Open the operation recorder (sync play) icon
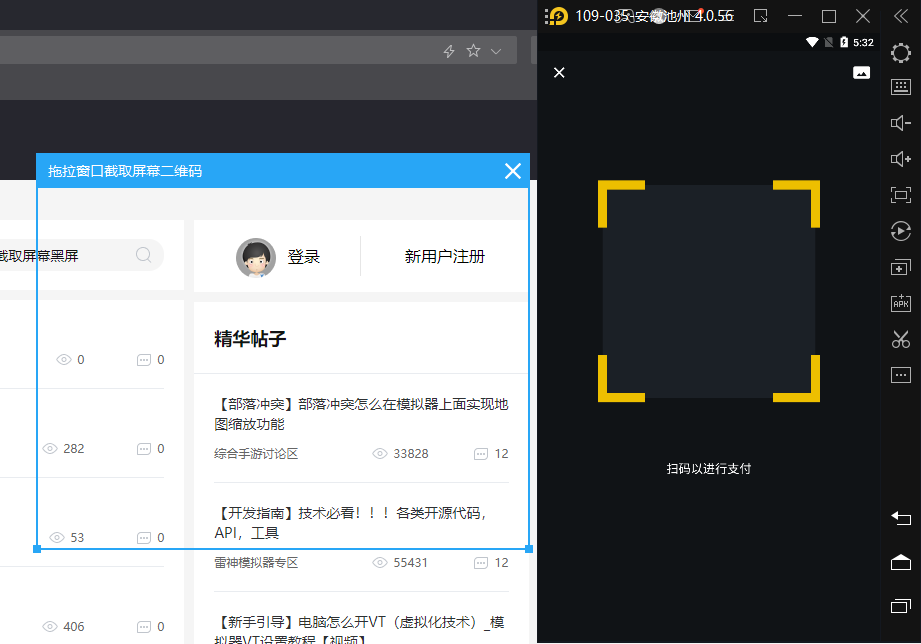 coord(901,231)
